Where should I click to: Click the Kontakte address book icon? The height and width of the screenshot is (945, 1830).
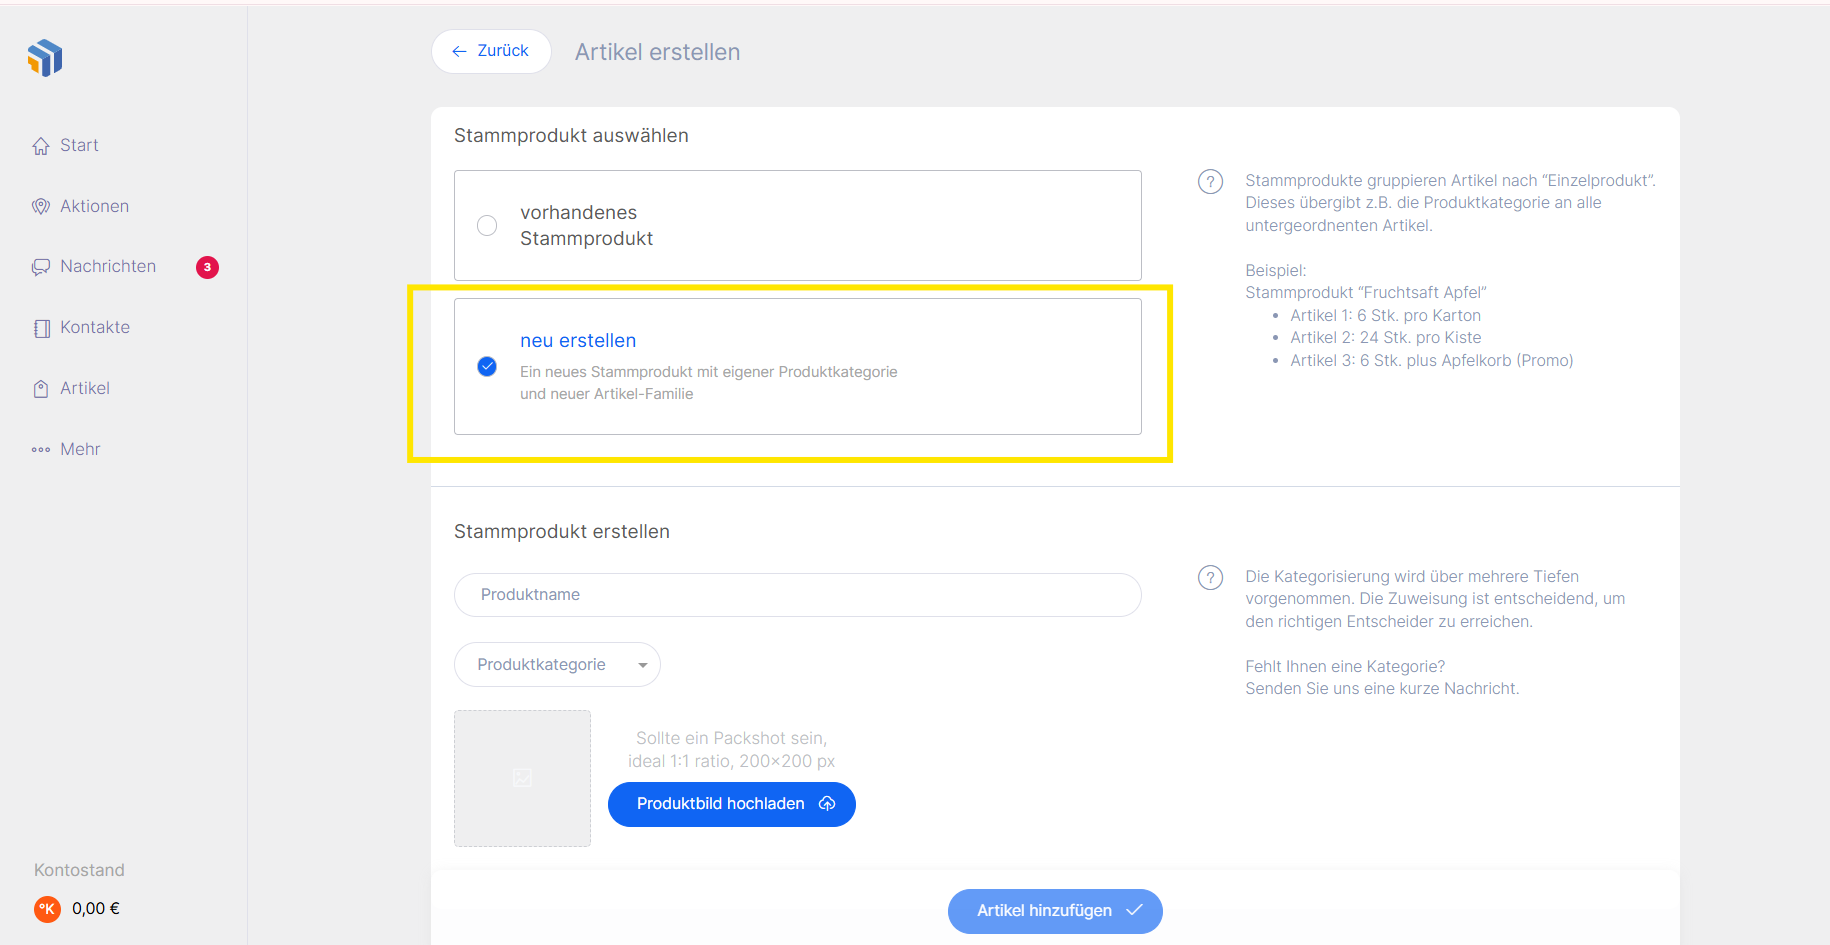(41, 328)
